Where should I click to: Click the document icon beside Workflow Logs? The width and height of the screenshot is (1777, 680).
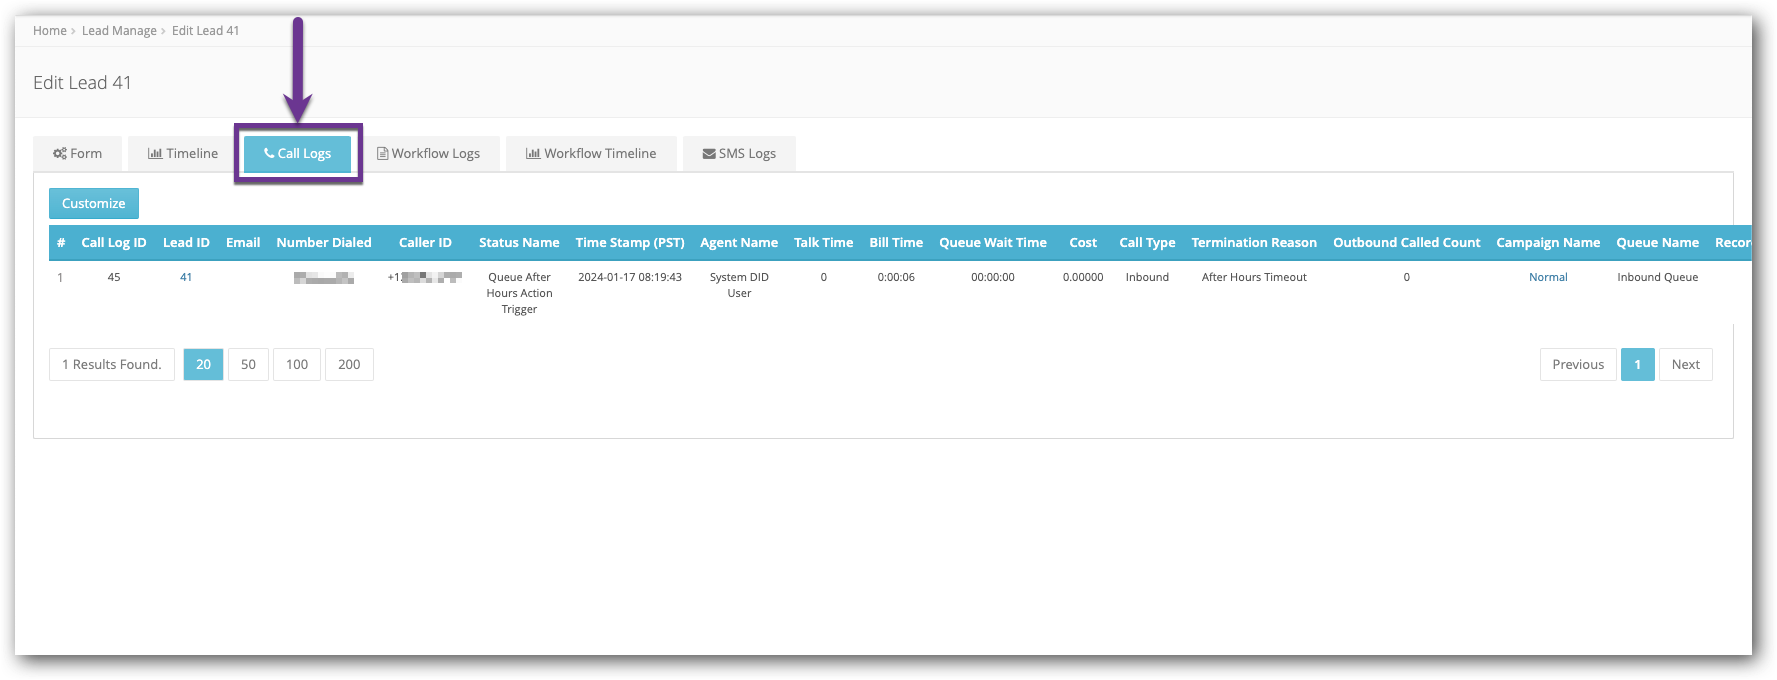tap(382, 154)
